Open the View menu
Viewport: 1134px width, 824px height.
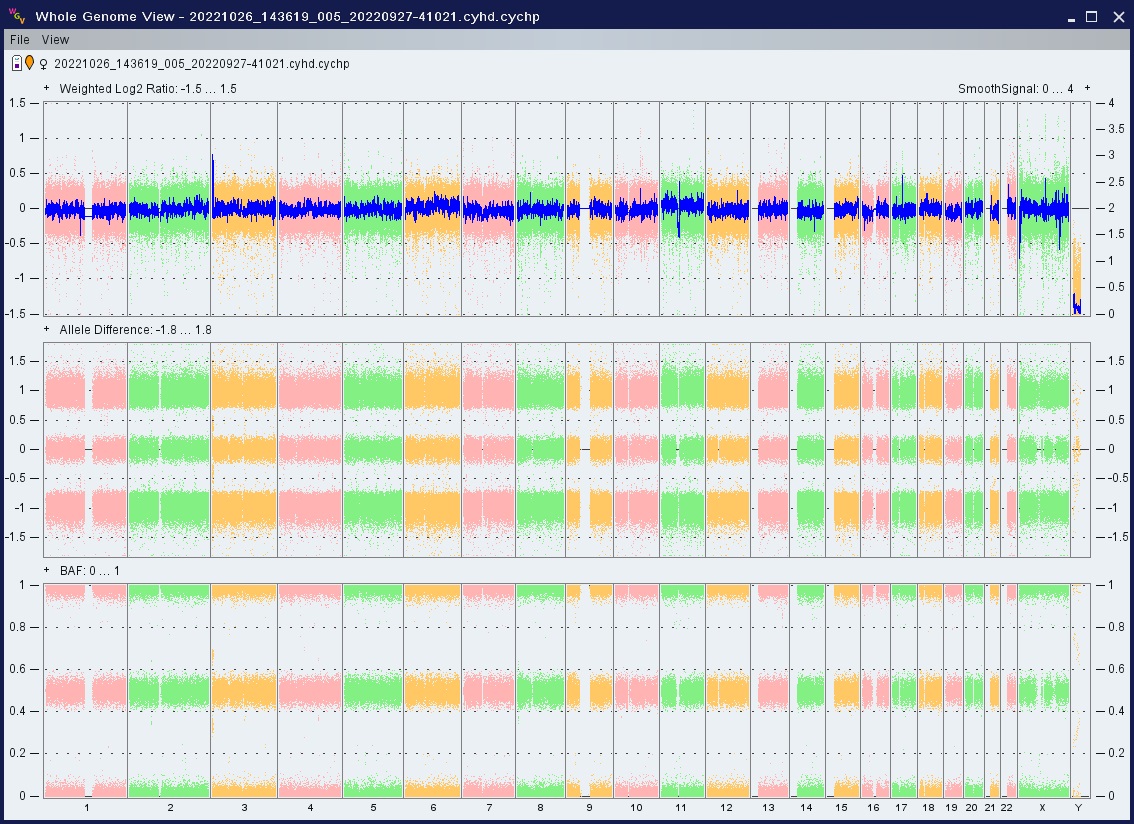[x=55, y=40]
